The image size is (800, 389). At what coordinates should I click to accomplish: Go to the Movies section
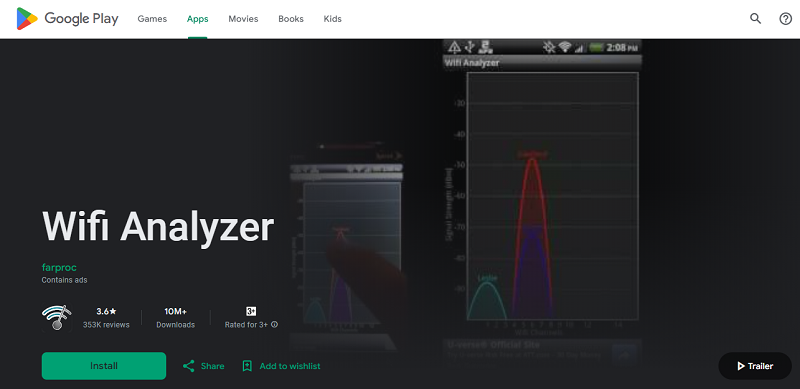pos(243,19)
